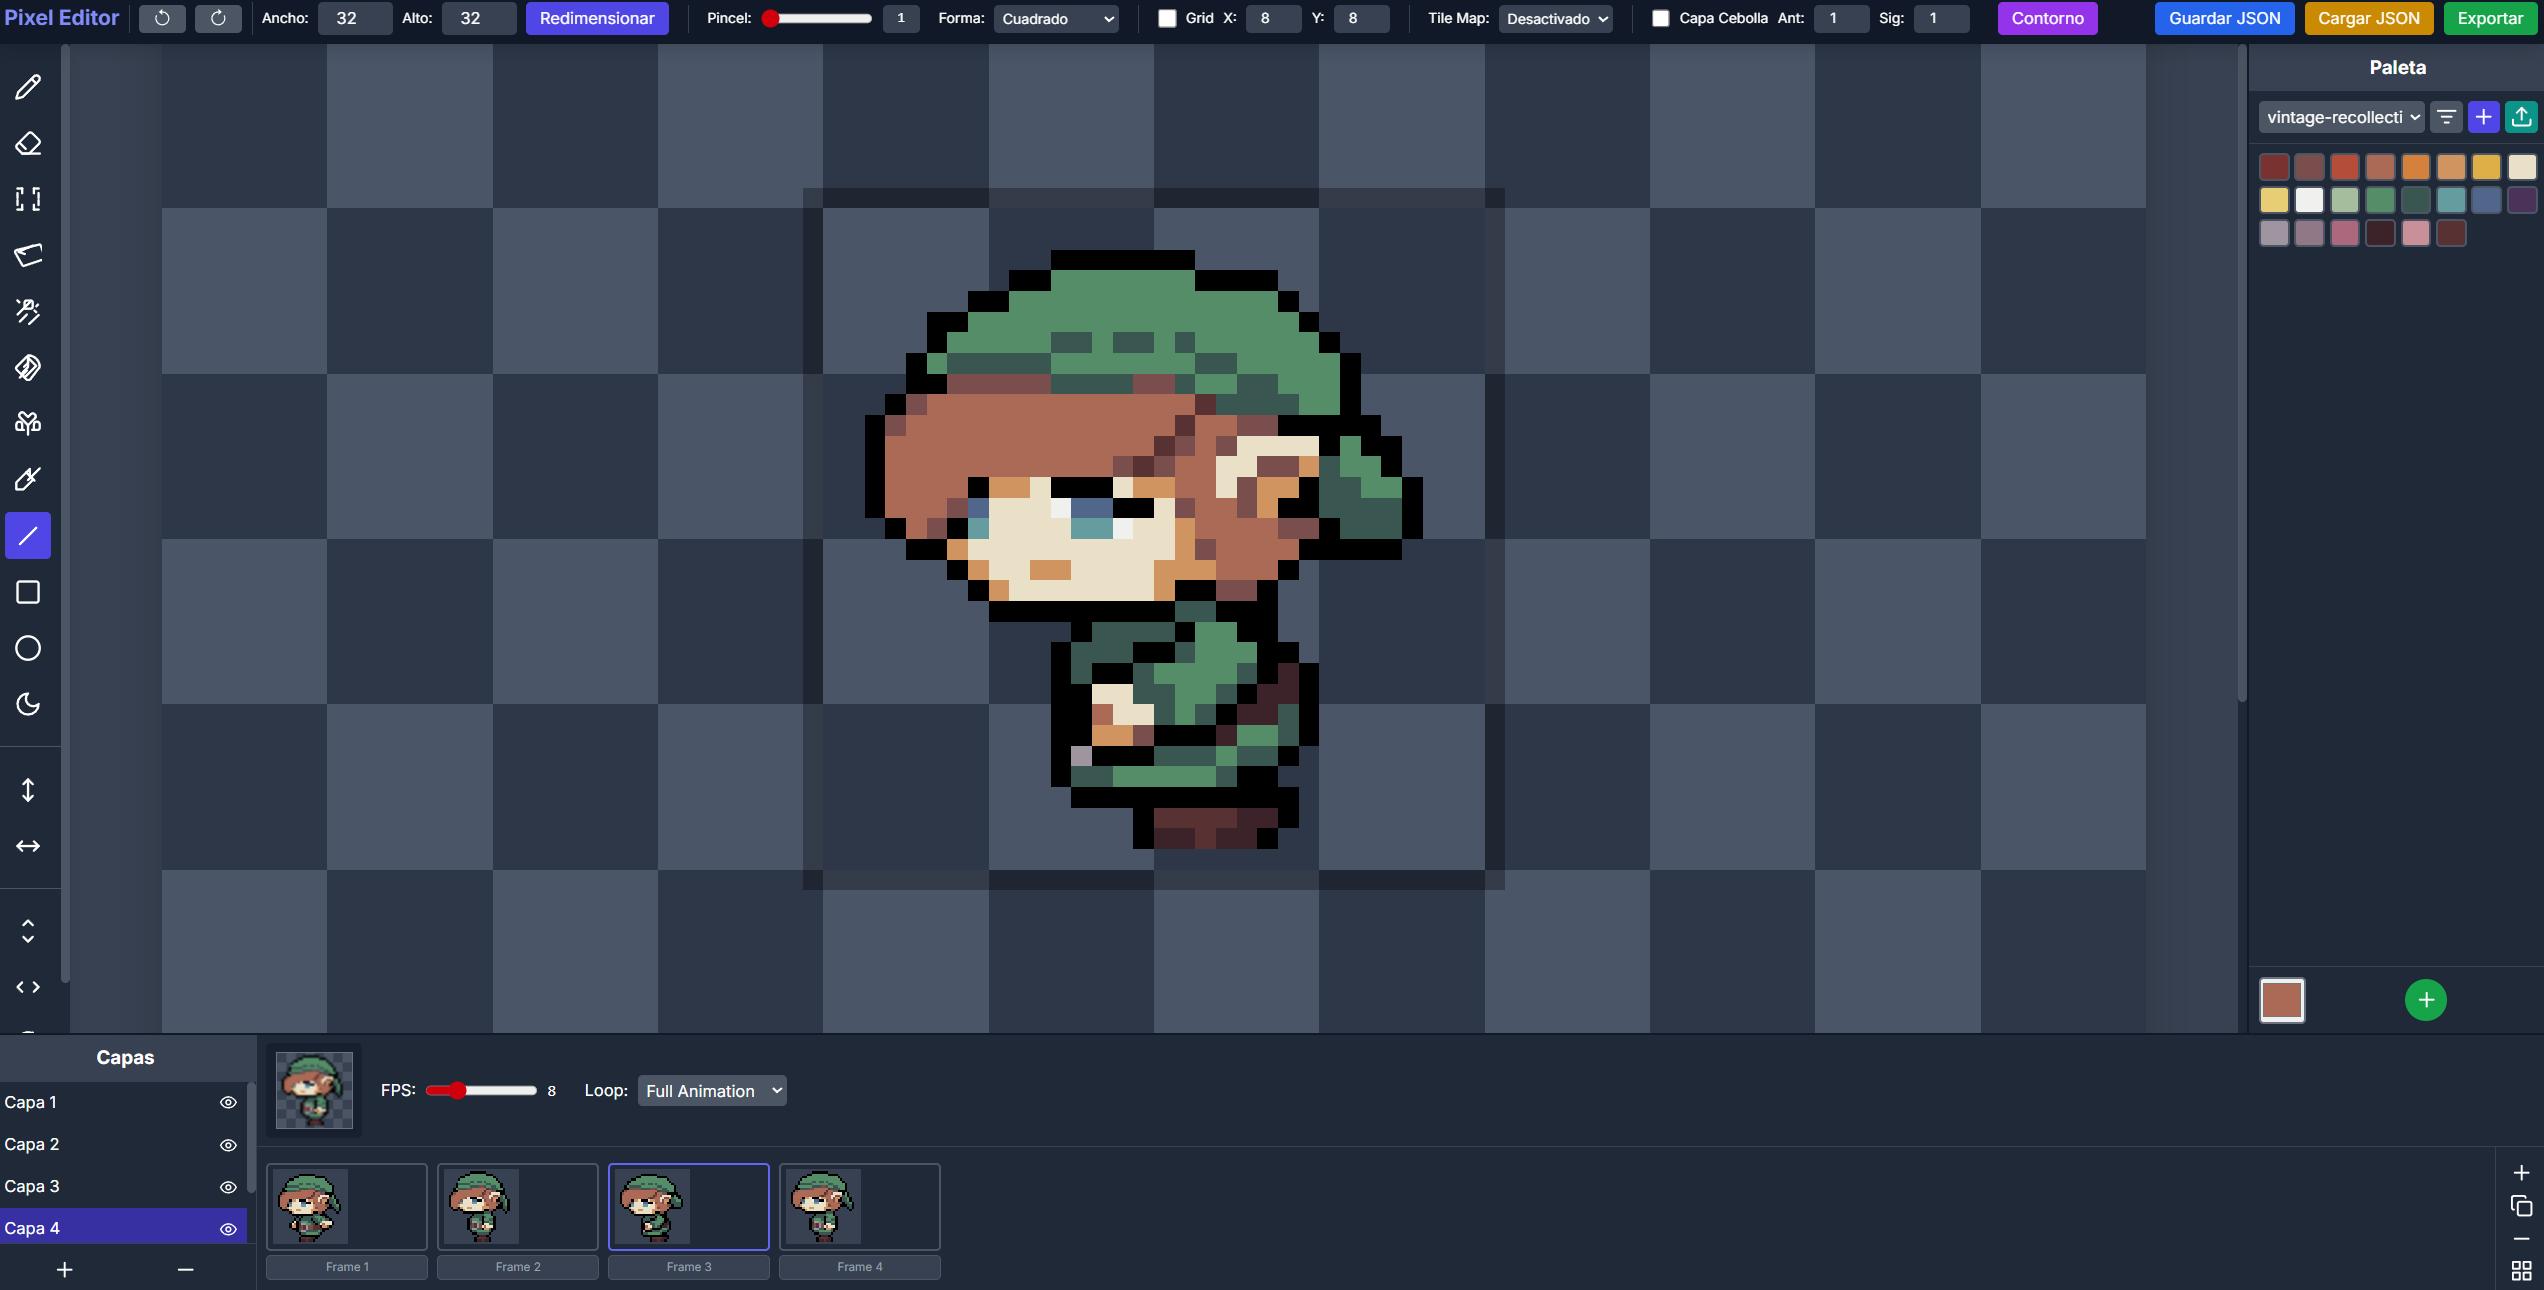Undo the last action
2544x1290 pixels.
162,18
